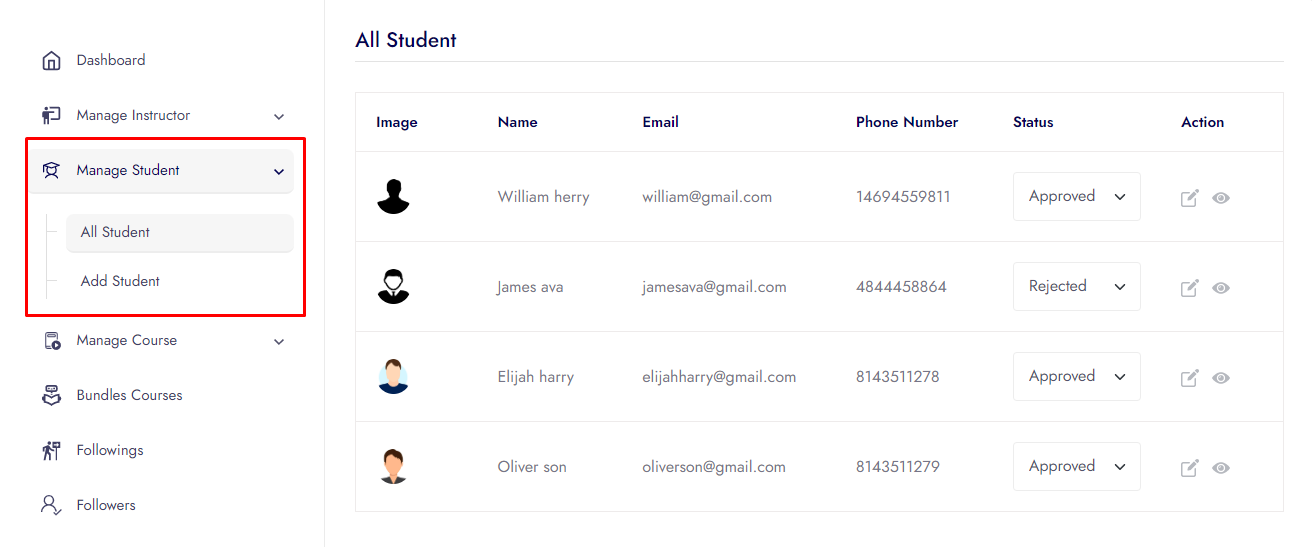1312x547 pixels.
Task: View Oliver son's details eye icon
Action: 1221,468
